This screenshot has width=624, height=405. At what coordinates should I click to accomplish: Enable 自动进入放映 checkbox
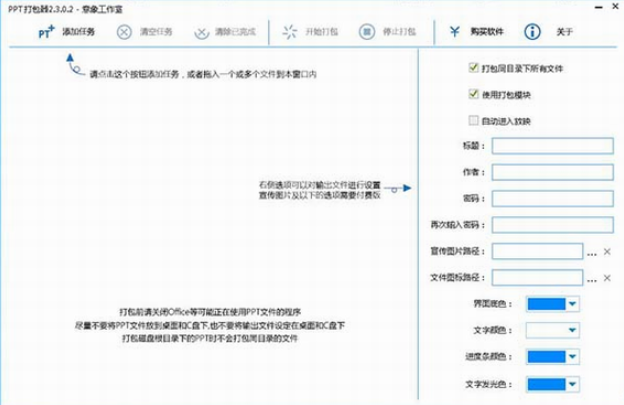point(473,120)
